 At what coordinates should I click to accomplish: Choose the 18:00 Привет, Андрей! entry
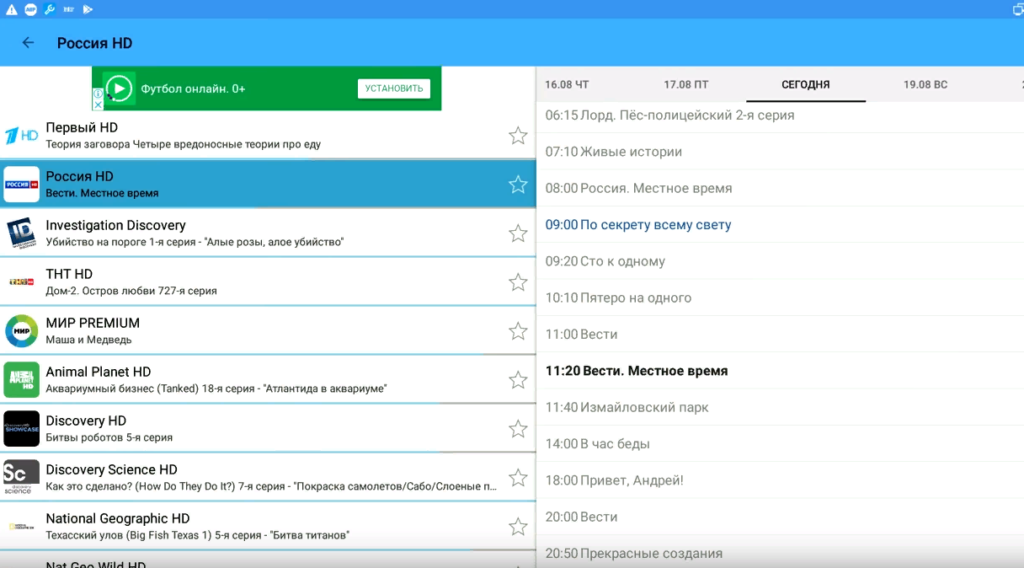(x=614, y=480)
